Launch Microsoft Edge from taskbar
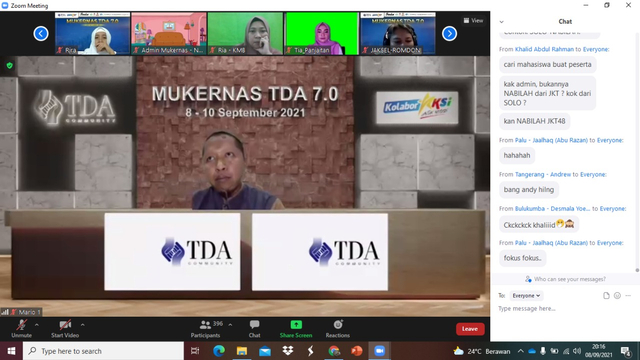The image size is (640, 360). pos(219,351)
